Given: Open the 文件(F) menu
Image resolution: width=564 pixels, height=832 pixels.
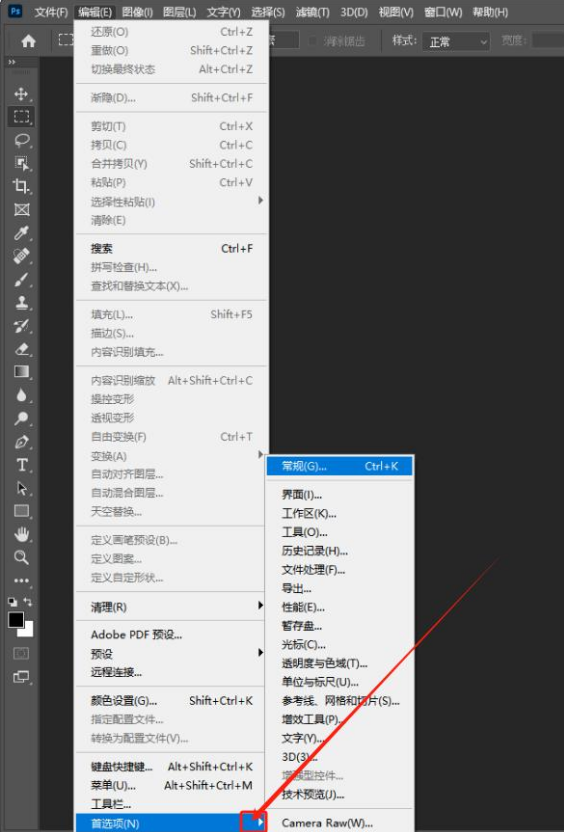Looking at the screenshot, I should (51, 12).
